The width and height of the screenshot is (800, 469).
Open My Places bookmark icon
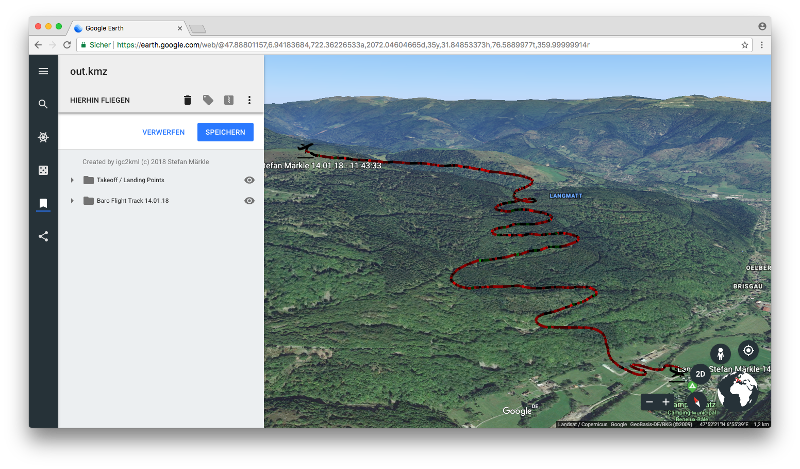(x=43, y=204)
